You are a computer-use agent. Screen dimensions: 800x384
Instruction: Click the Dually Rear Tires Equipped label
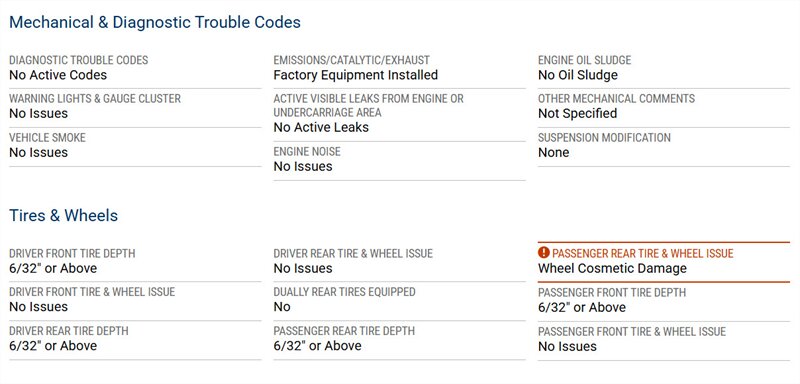click(x=344, y=292)
